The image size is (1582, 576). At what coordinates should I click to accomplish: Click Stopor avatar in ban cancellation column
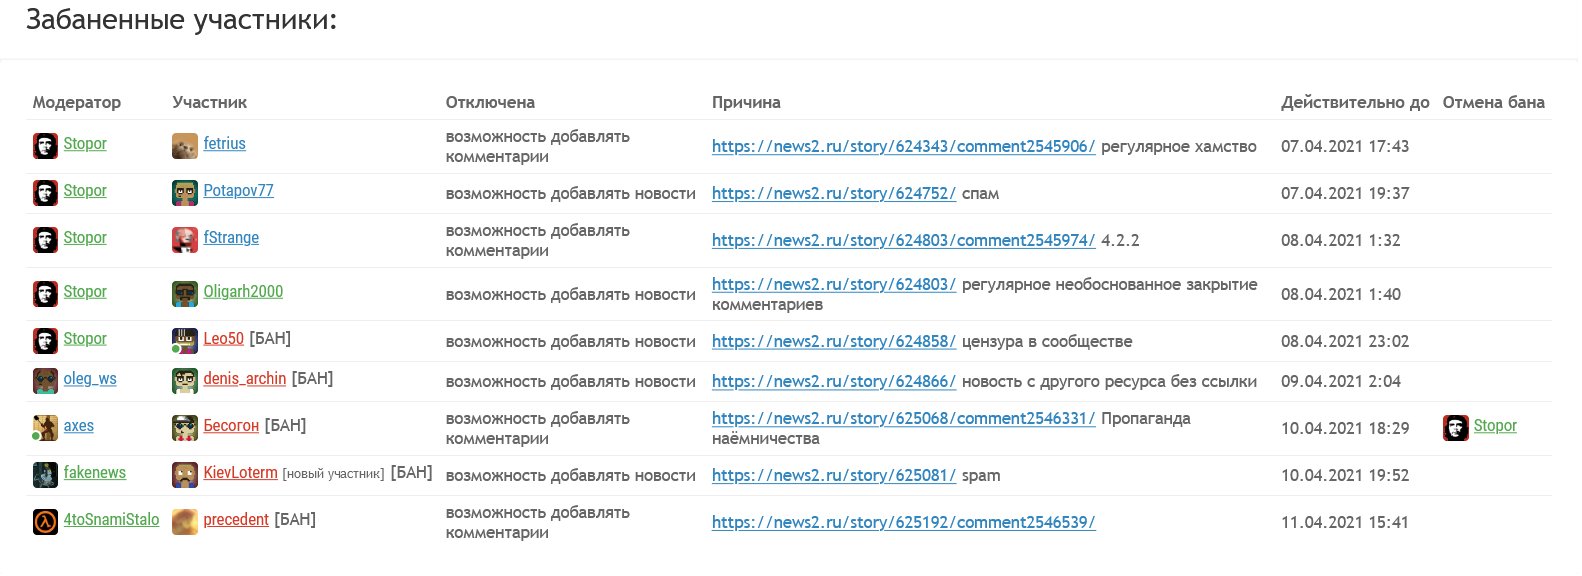tap(1456, 428)
